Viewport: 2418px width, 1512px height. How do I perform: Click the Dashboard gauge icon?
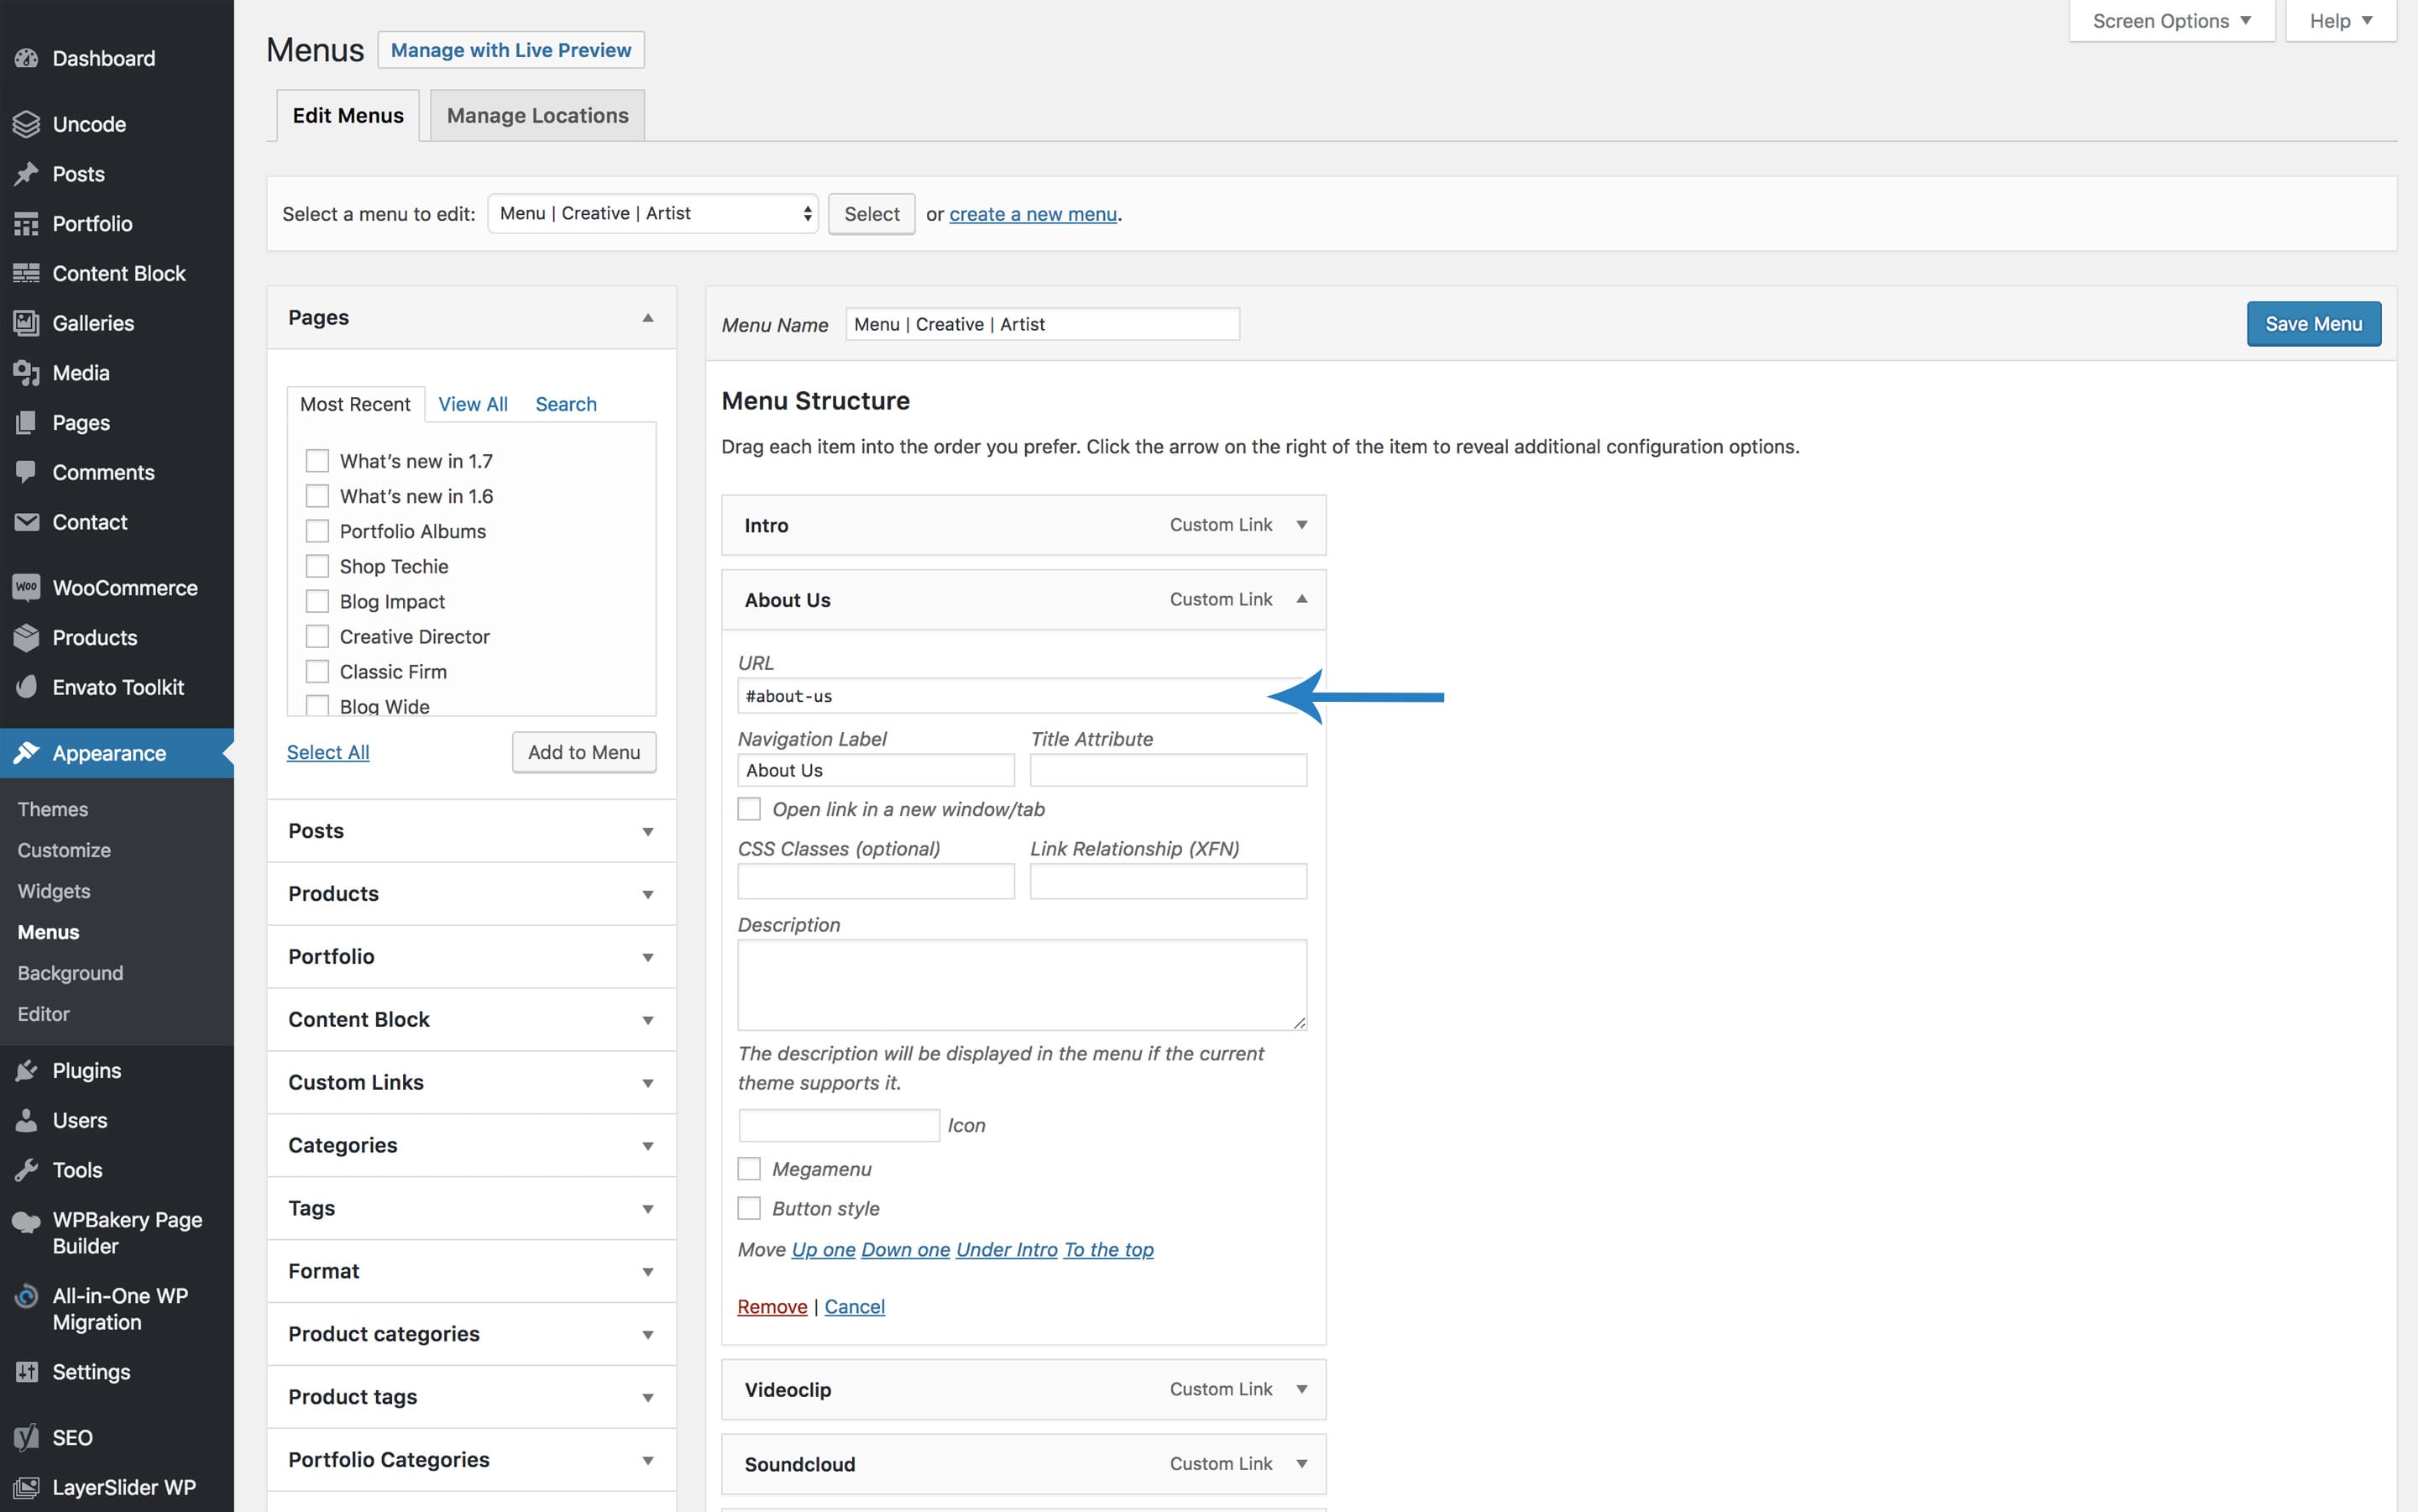click(26, 58)
